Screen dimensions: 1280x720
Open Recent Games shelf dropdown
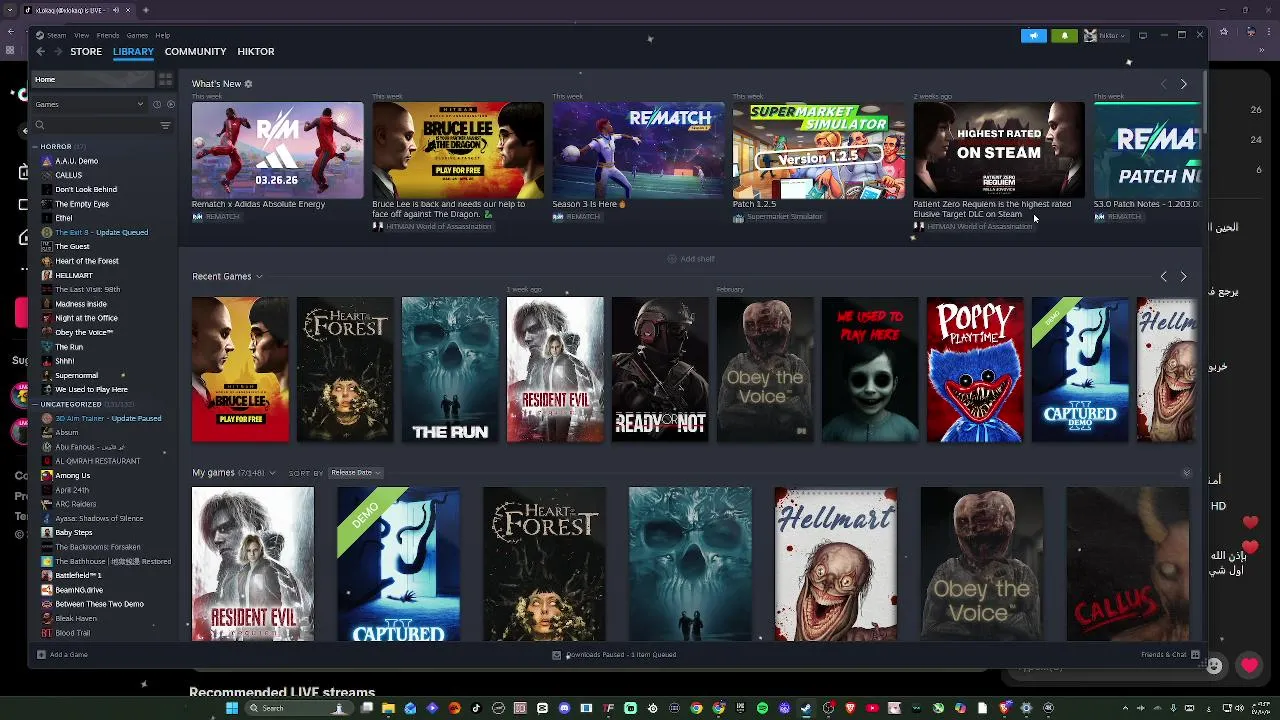click(259, 277)
